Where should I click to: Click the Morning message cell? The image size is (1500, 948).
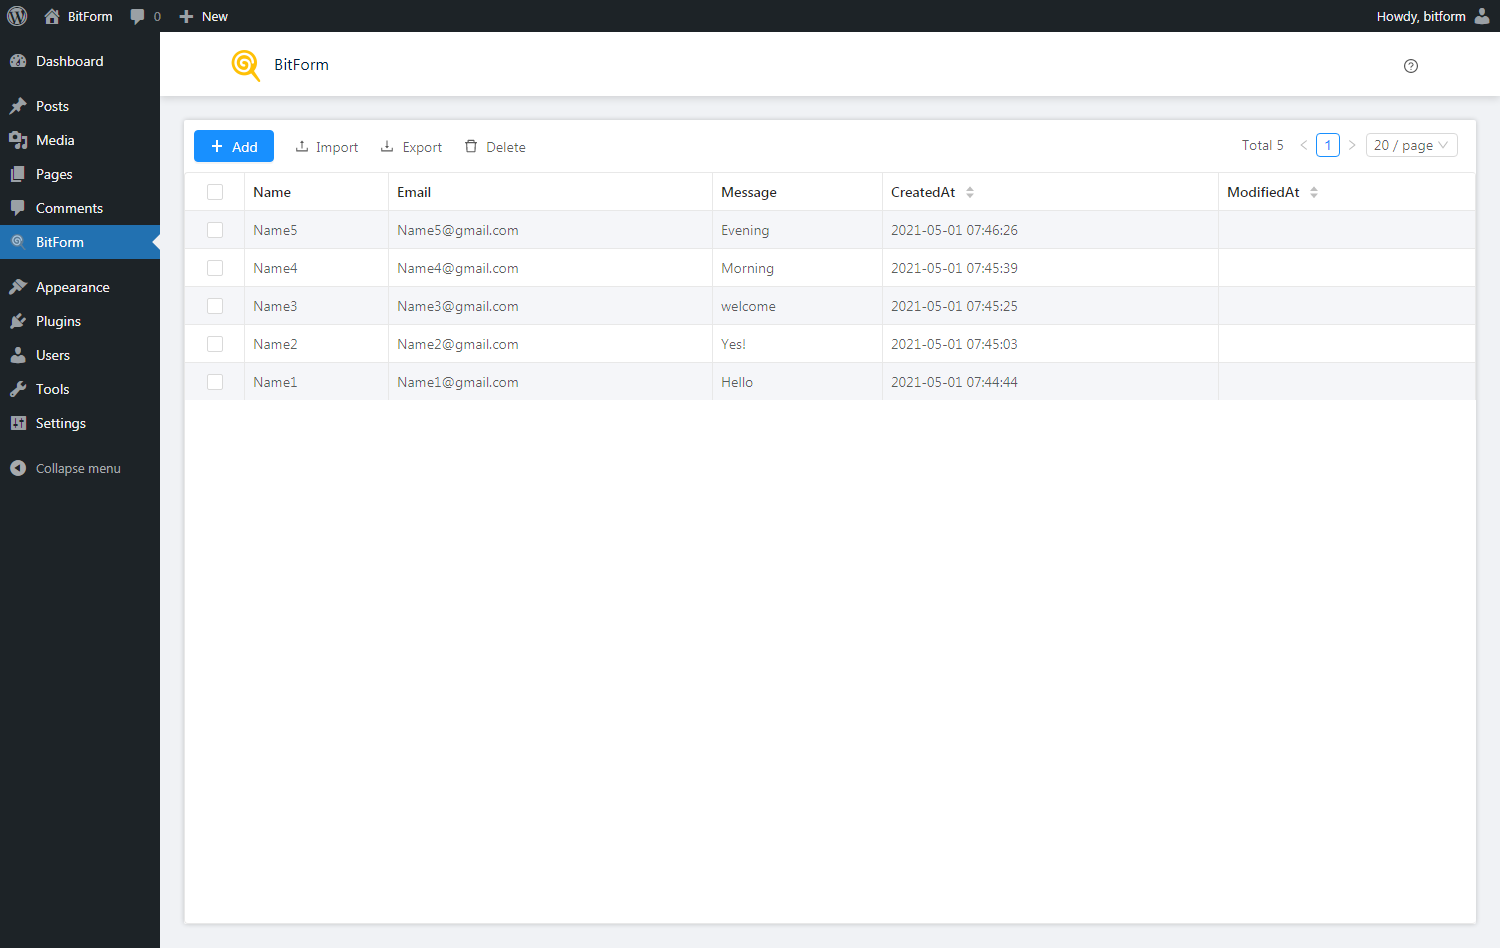[797, 268]
